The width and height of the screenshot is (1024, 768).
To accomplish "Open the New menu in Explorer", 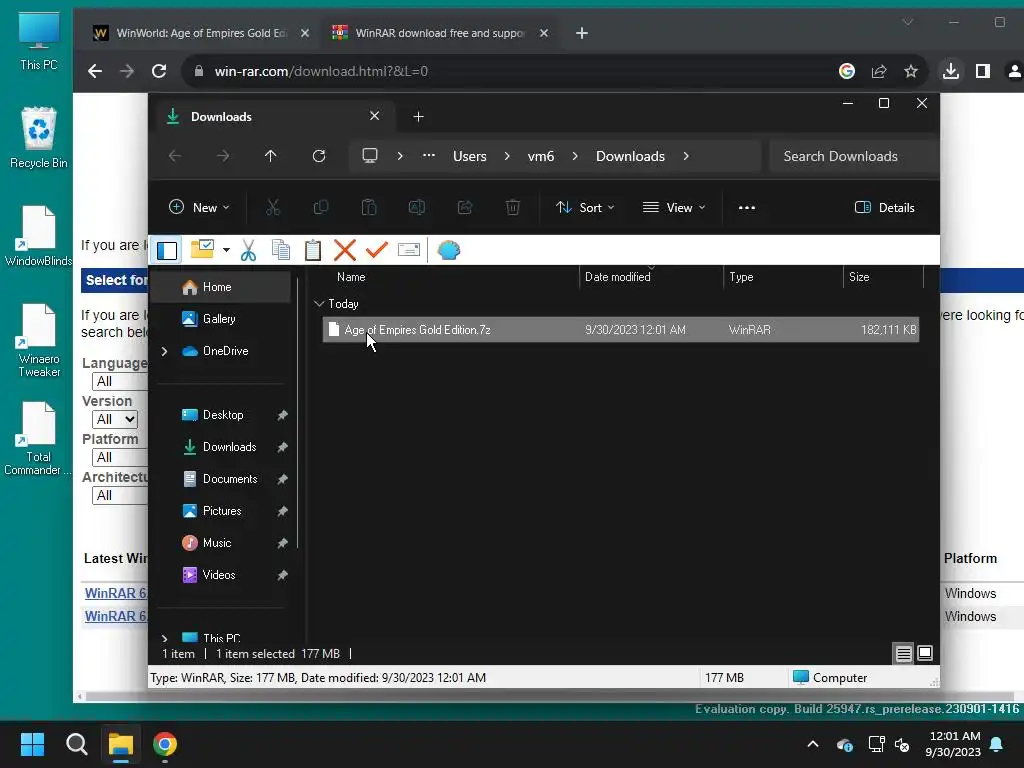I will pos(199,208).
